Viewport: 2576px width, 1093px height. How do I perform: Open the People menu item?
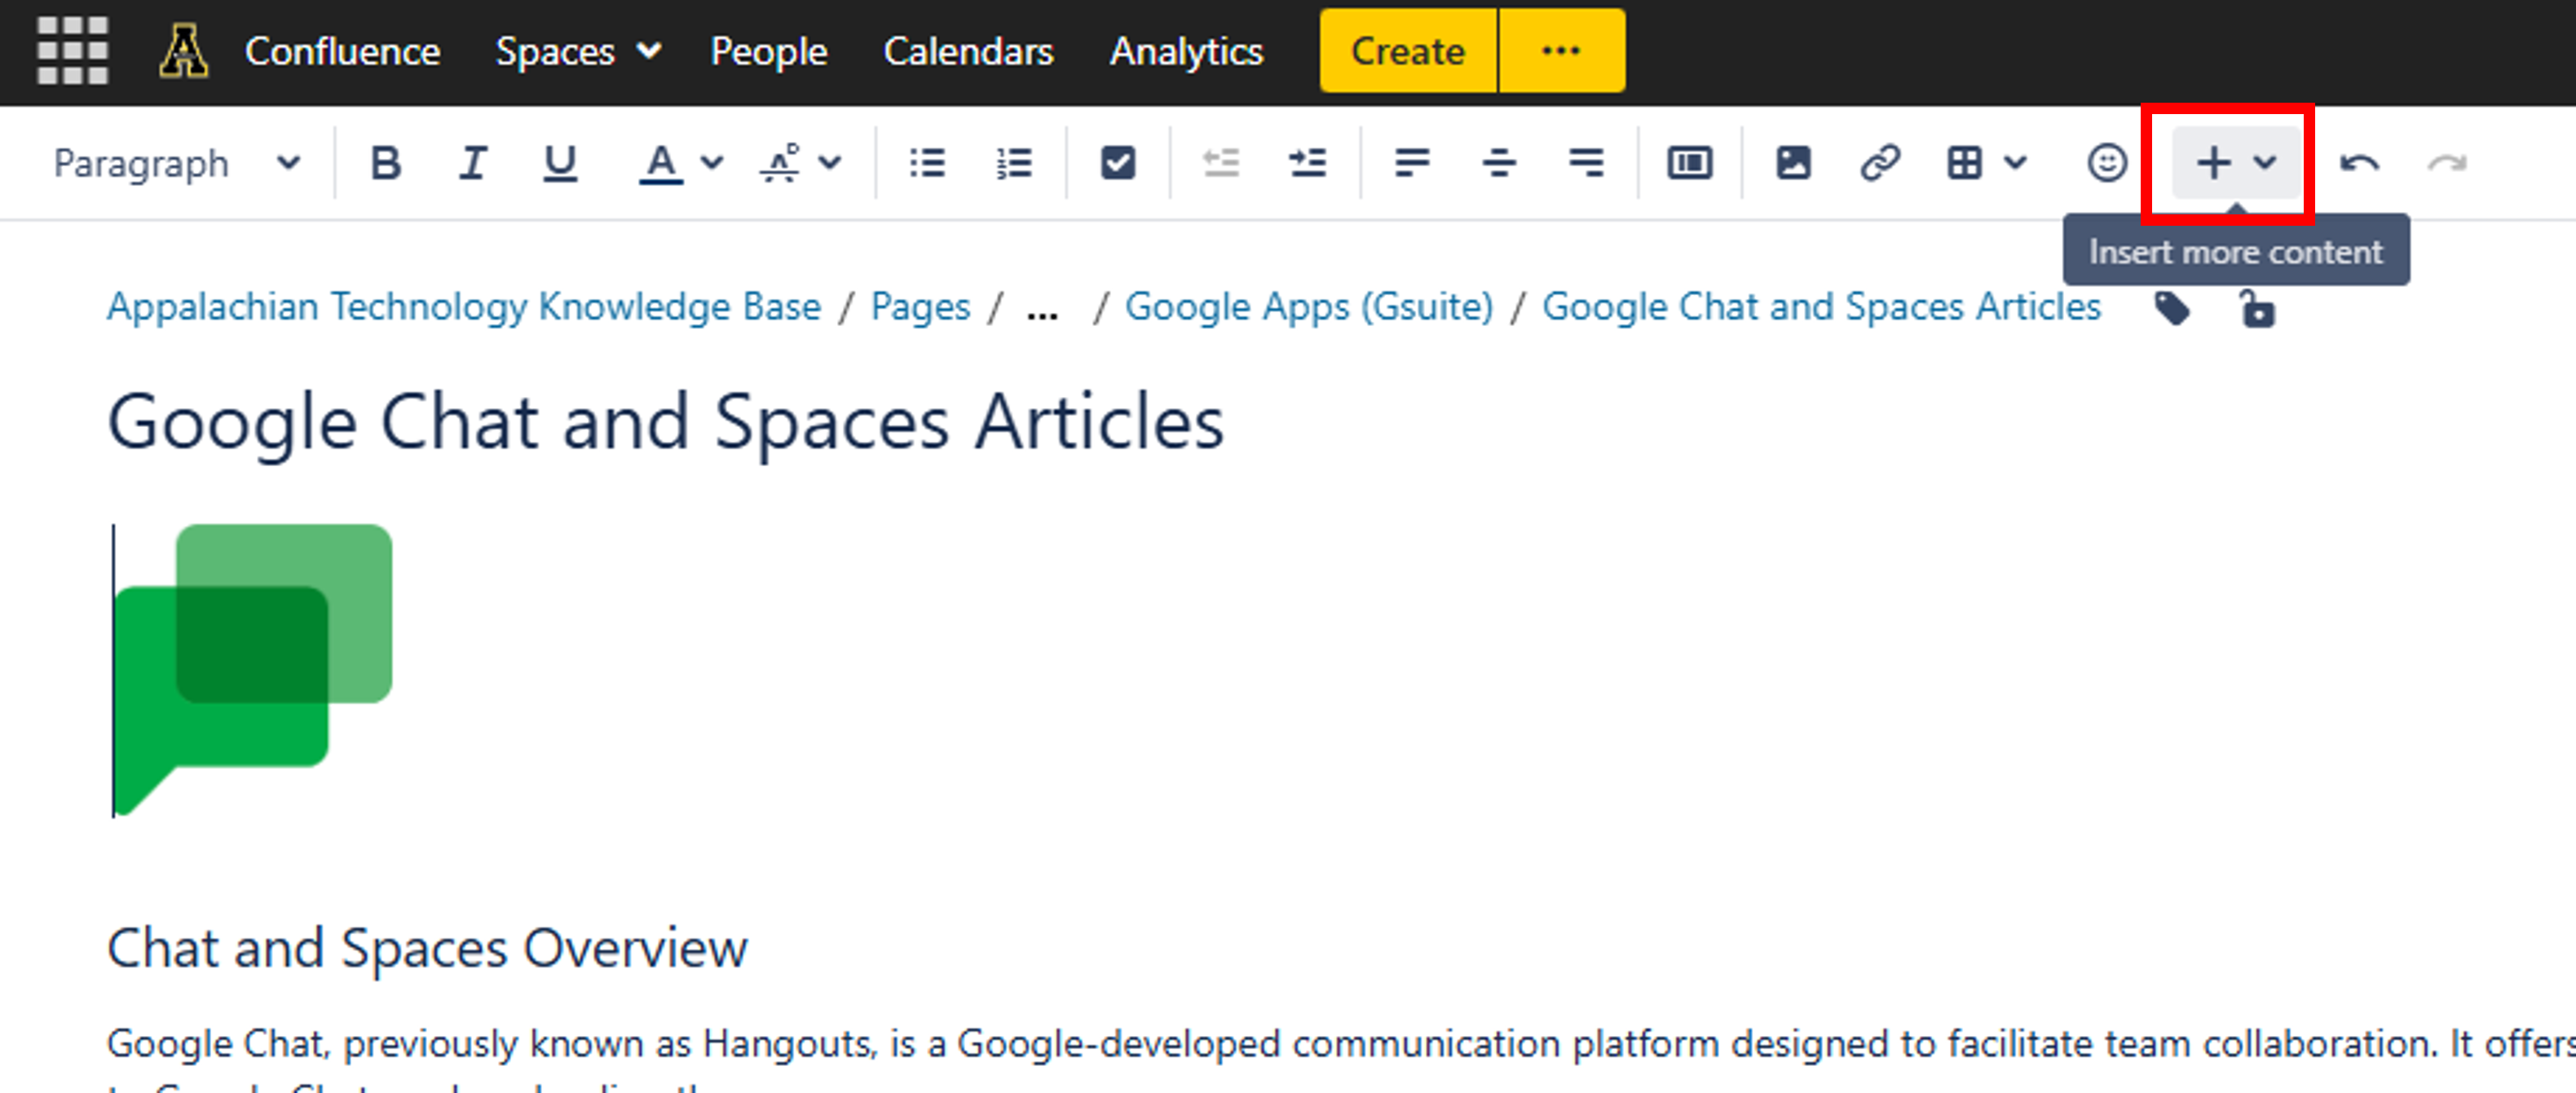tap(768, 51)
